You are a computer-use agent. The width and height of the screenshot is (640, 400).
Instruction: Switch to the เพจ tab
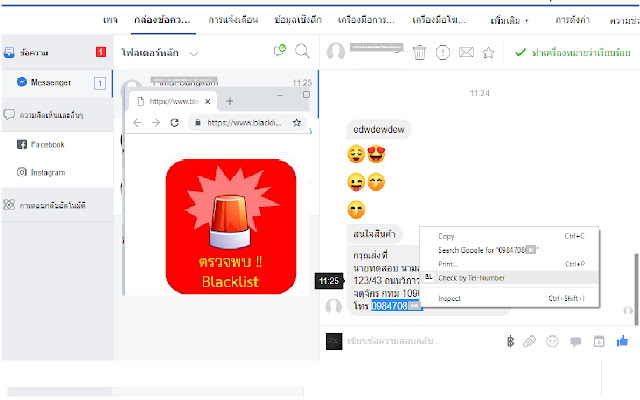point(110,20)
